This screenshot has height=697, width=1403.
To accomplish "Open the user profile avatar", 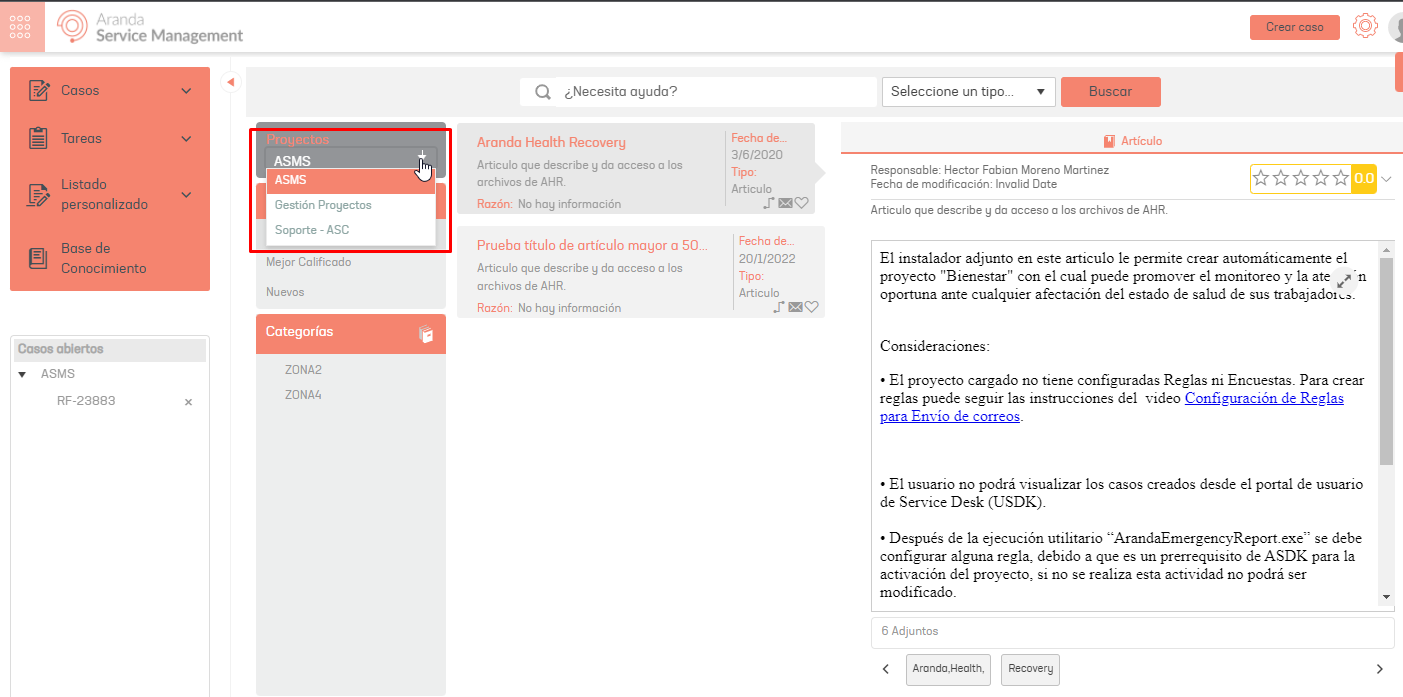I will 1396,27.
